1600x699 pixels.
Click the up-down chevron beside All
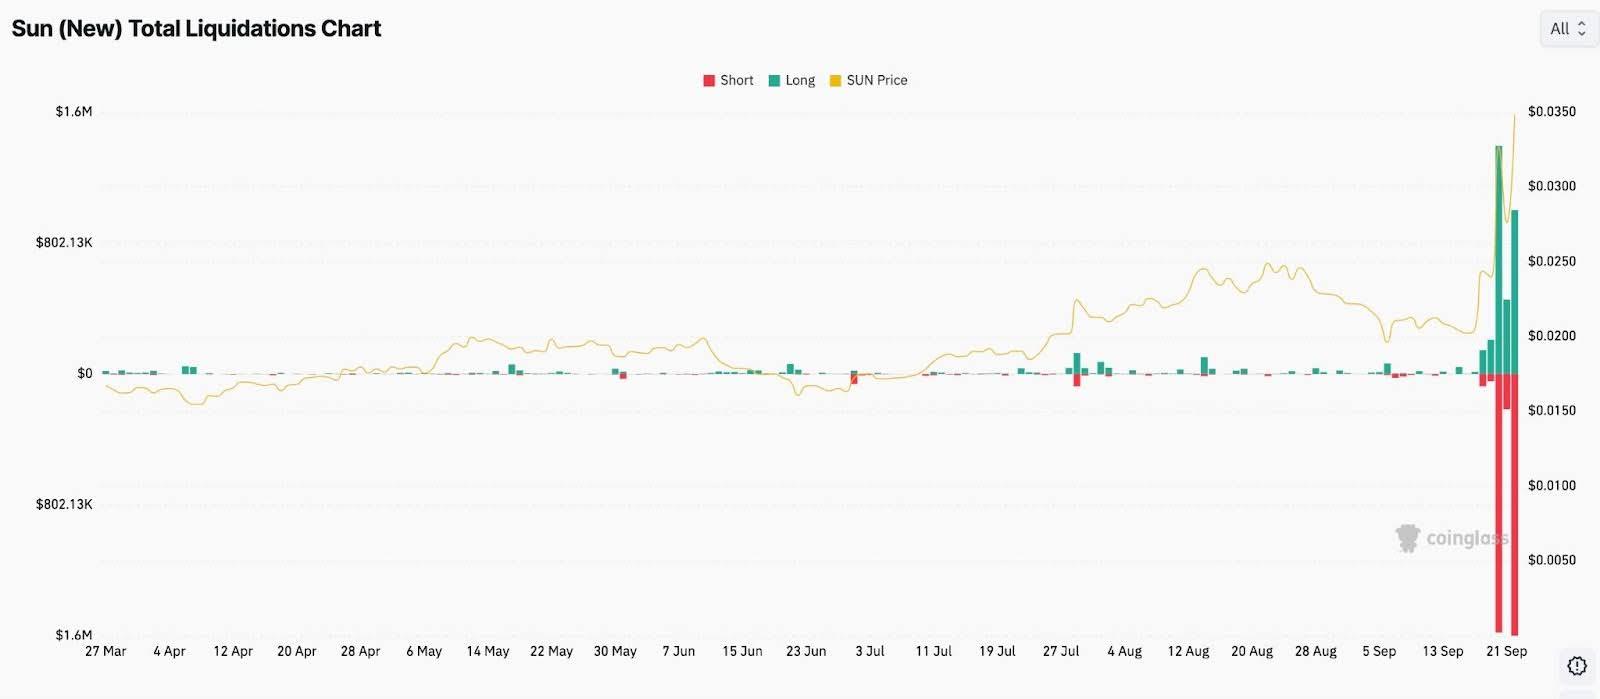1582,29
